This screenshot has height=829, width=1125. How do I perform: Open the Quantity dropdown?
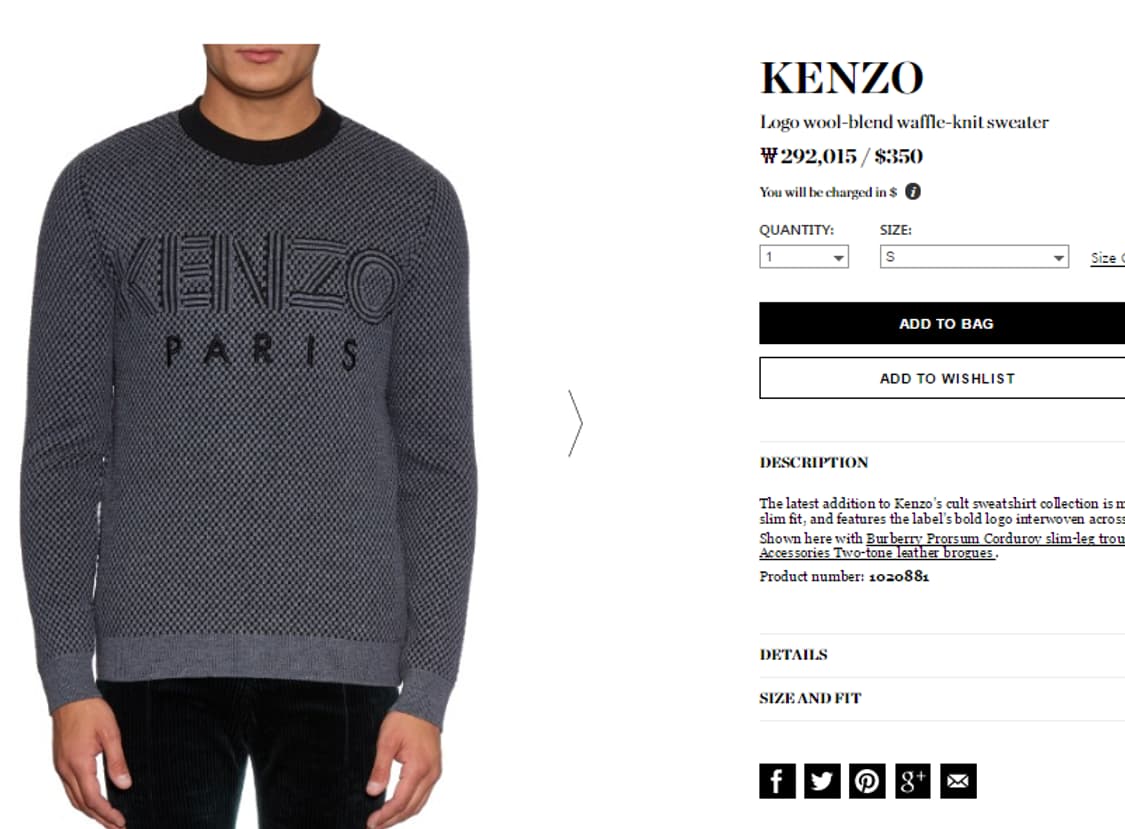click(x=804, y=257)
